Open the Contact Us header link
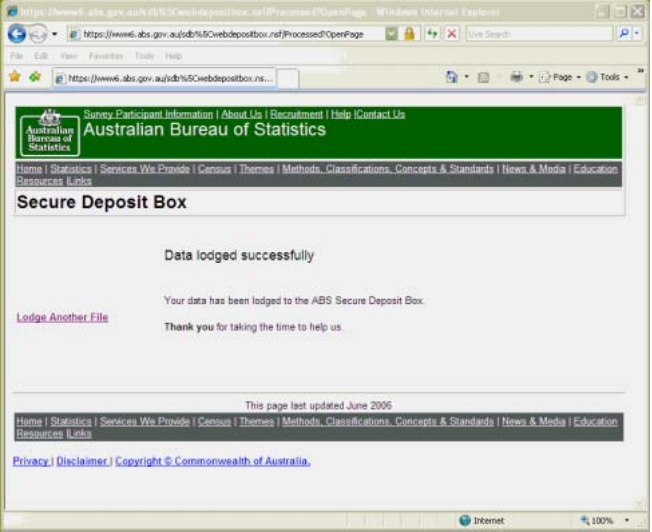Viewport: 652px width, 532px height. tap(380, 114)
